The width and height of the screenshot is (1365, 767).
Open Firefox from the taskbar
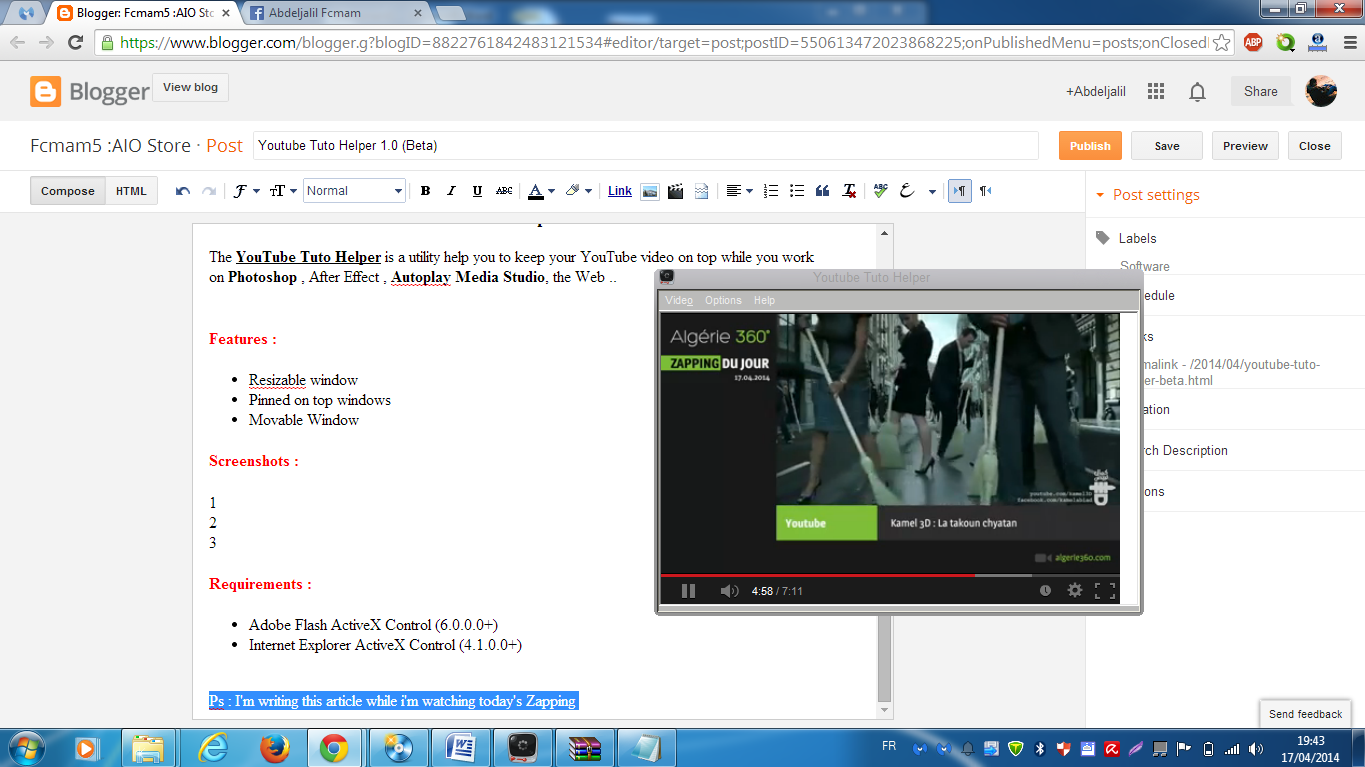(x=273, y=748)
